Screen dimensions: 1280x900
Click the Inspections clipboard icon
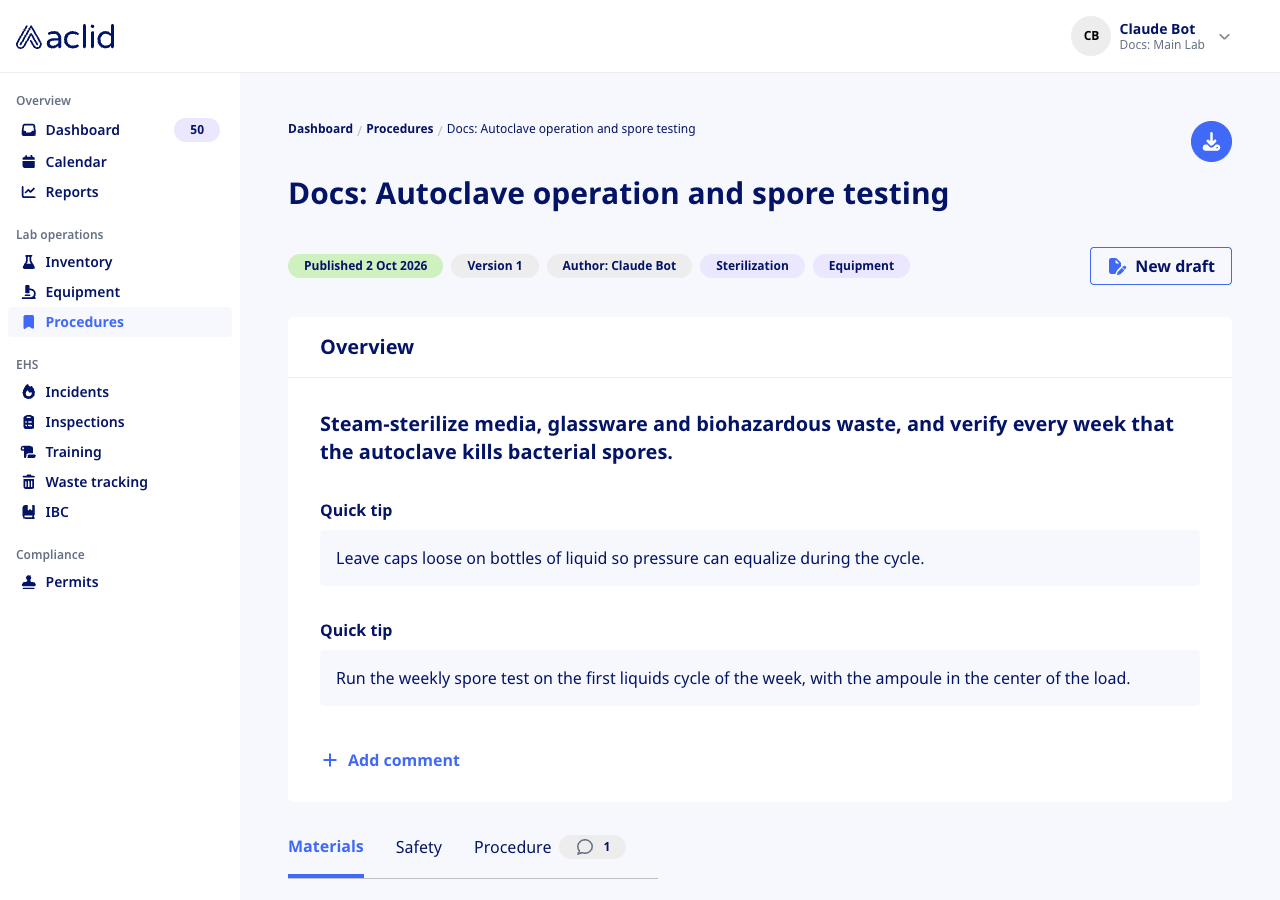tap(29, 422)
